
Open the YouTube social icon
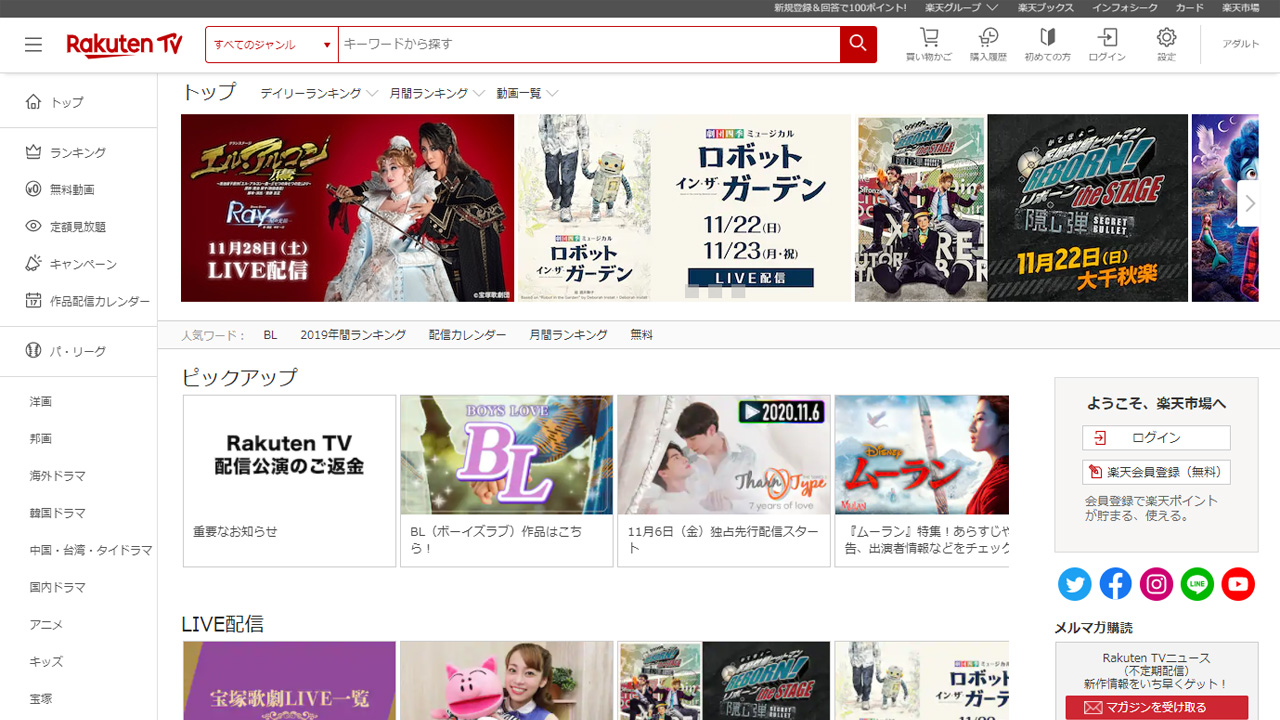click(x=1238, y=584)
